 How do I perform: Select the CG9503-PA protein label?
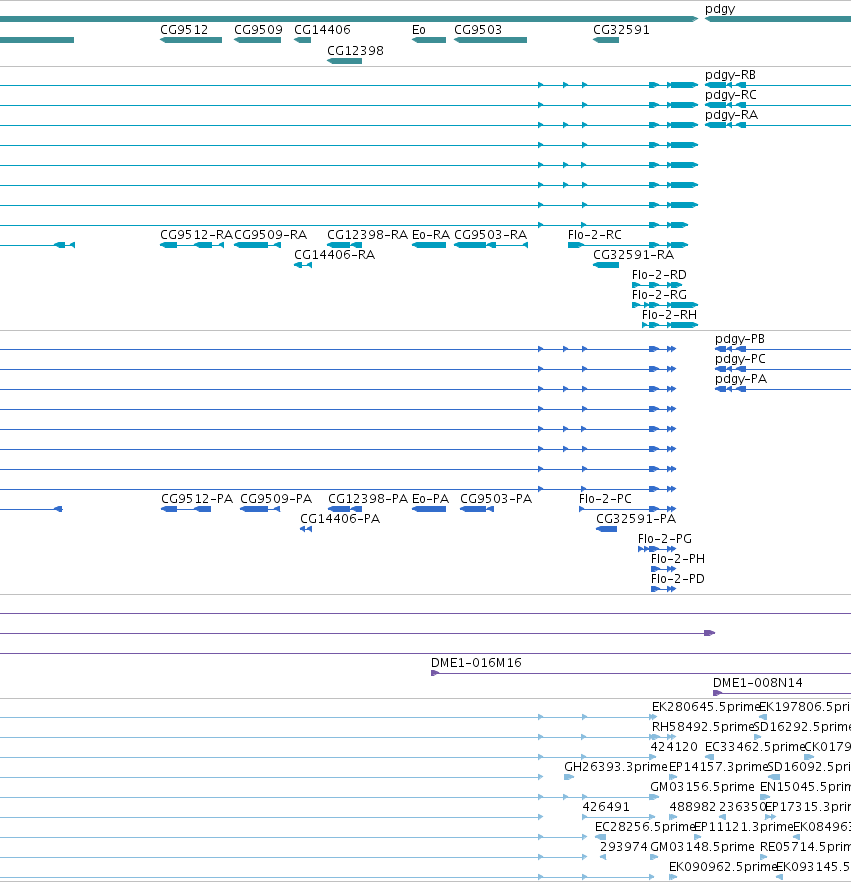[x=496, y=499]
